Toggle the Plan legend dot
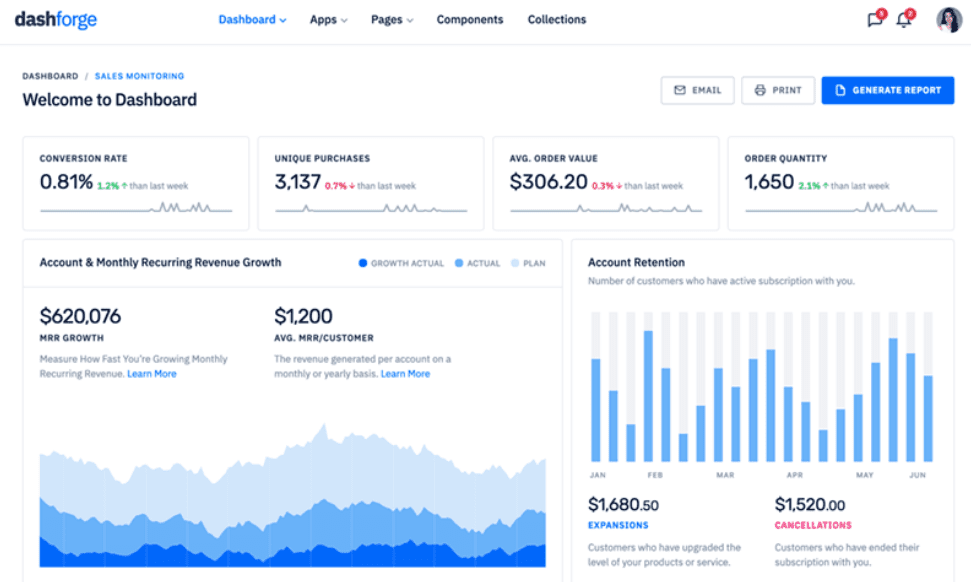The width and height of the screenshot is (971, 582). tap(515, 263)
